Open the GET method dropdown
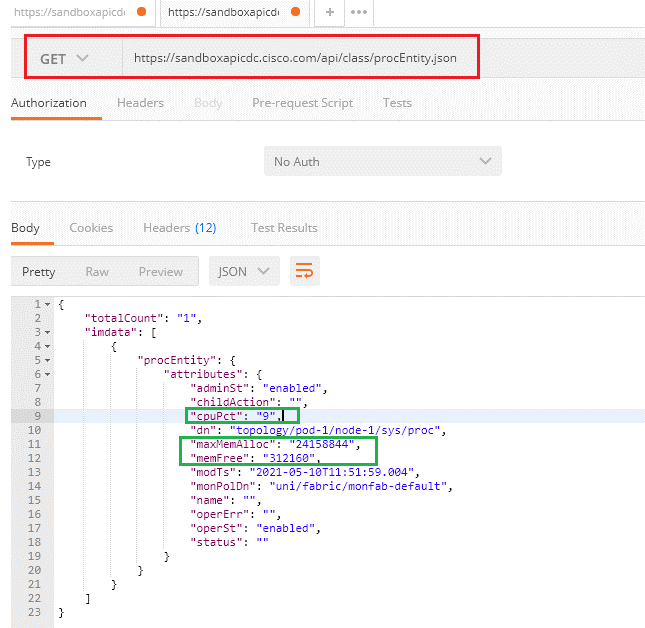This screenshot has height=628, width=645. (64, 59)
